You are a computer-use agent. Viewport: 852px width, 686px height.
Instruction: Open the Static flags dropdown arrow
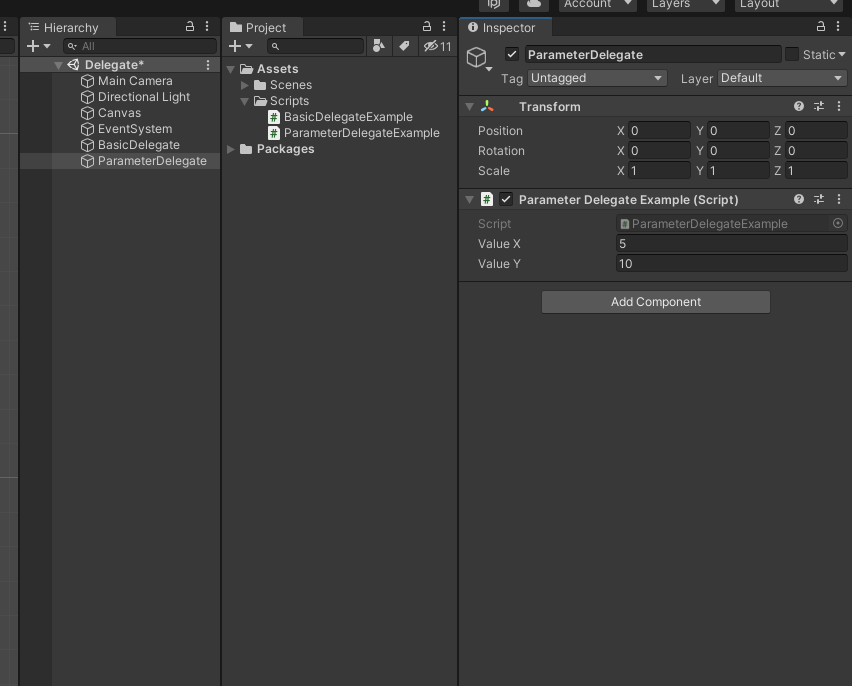click(842, 54)
